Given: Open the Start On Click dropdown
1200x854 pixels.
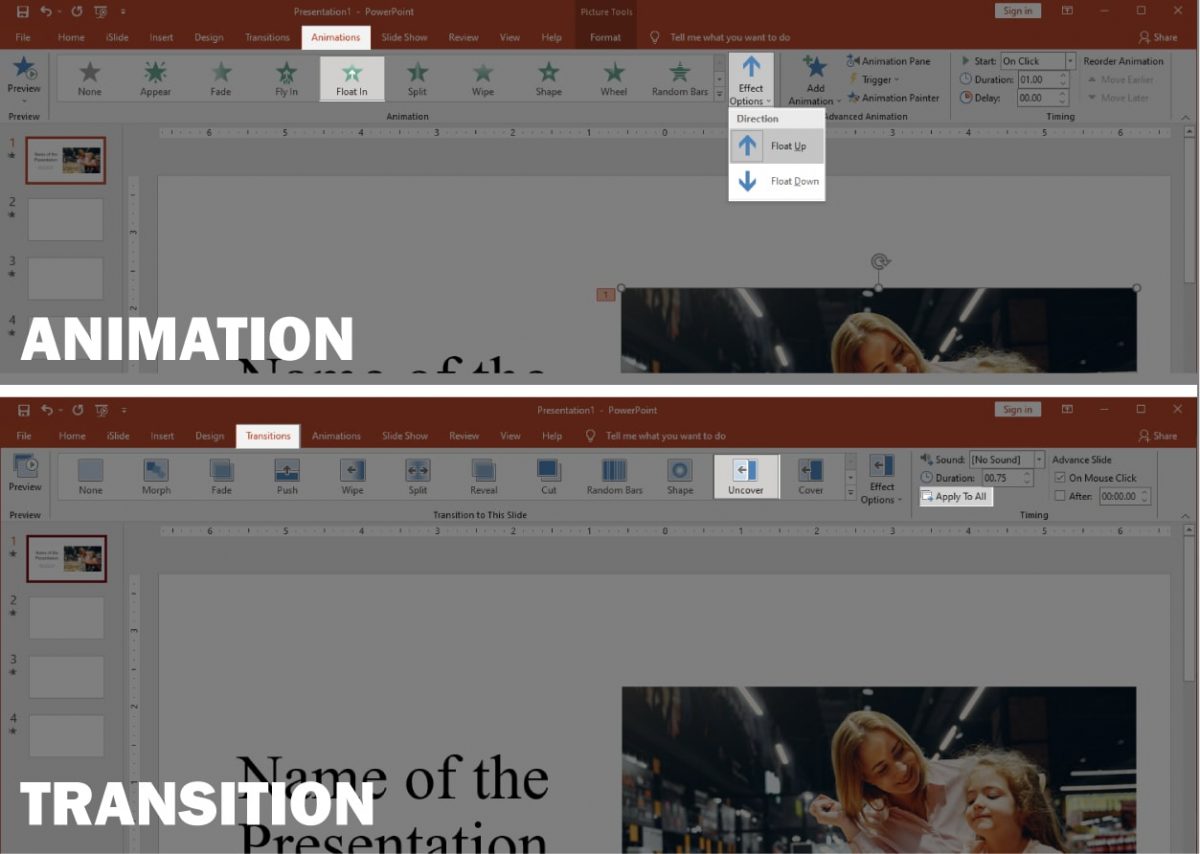Looking at the screenshot, I should click(x=1070, y=60).
